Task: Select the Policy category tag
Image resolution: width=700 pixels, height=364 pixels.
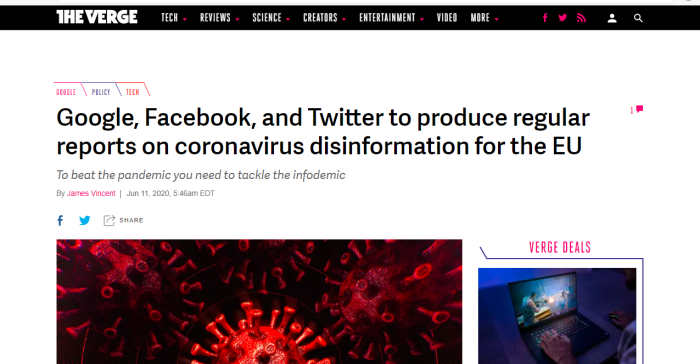Action: (x=101, y=92)
